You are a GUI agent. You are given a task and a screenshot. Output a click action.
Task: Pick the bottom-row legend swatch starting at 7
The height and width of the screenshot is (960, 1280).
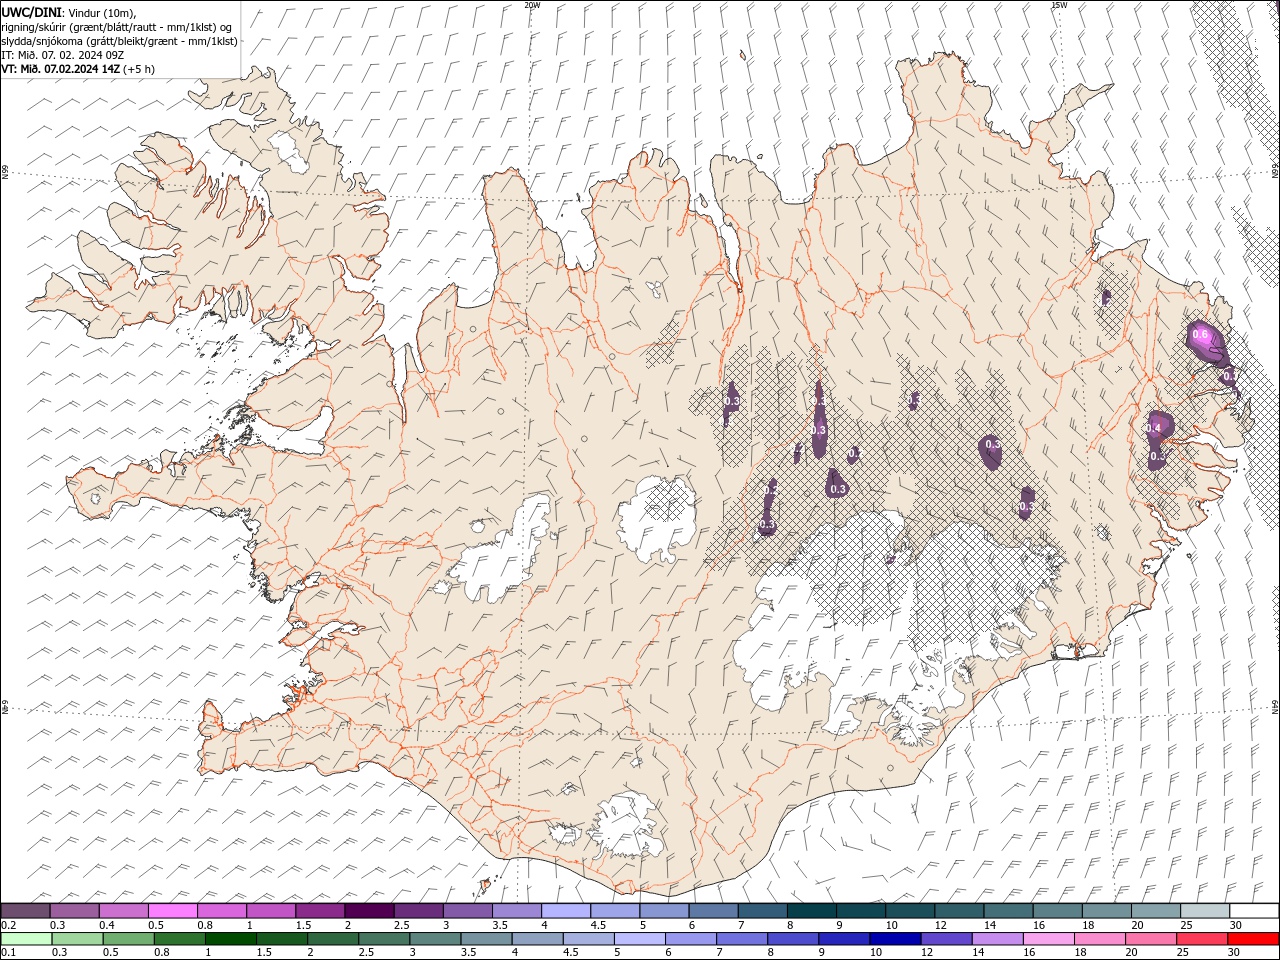[742, 939]
